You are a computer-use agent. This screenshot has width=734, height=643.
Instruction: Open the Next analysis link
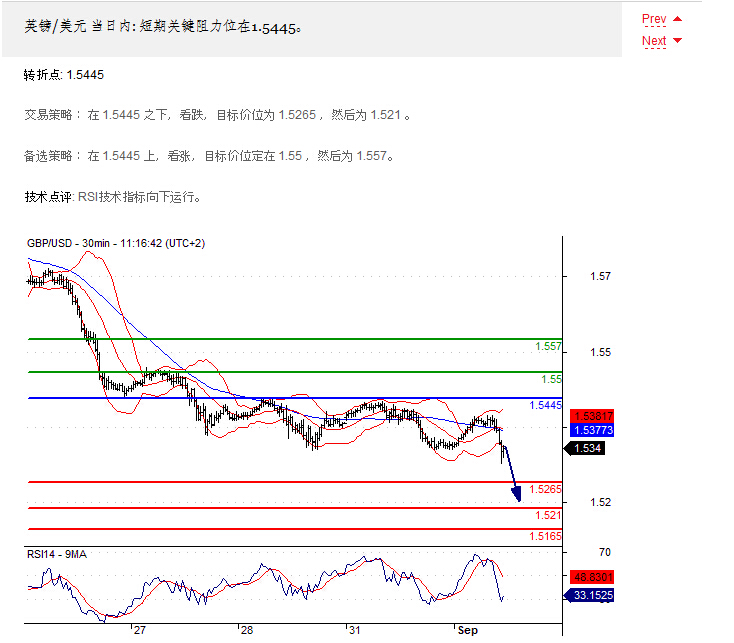point(653,41)
